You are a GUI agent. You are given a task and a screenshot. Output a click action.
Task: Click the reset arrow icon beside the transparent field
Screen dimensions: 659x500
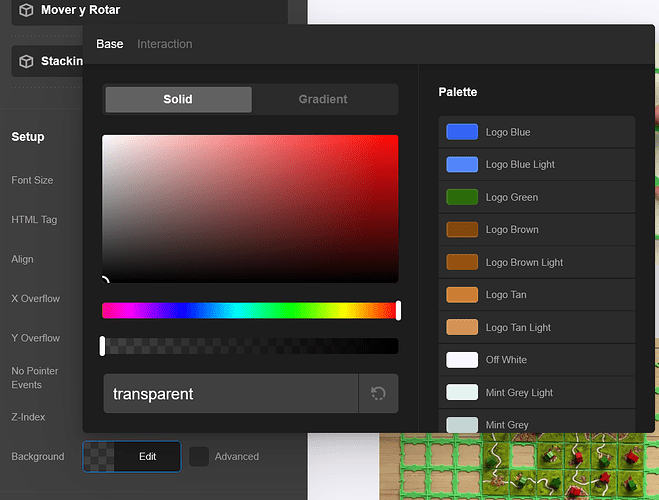(x=378, y=394)
